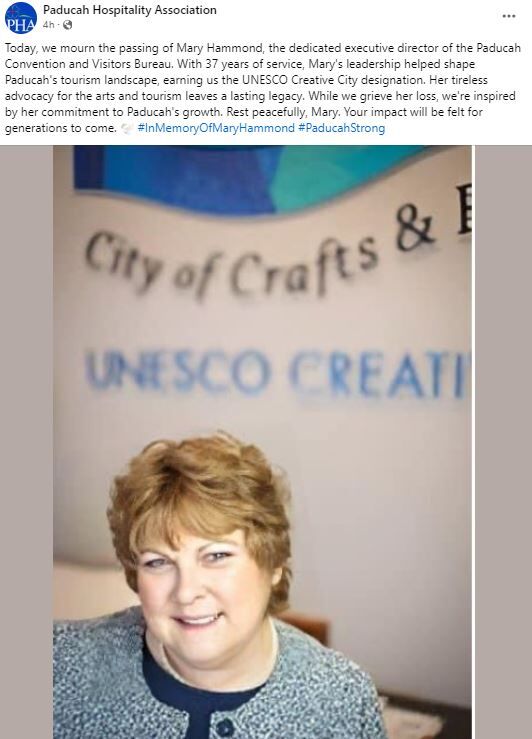Click the globe public audience icon

click(x=68, y=25)
